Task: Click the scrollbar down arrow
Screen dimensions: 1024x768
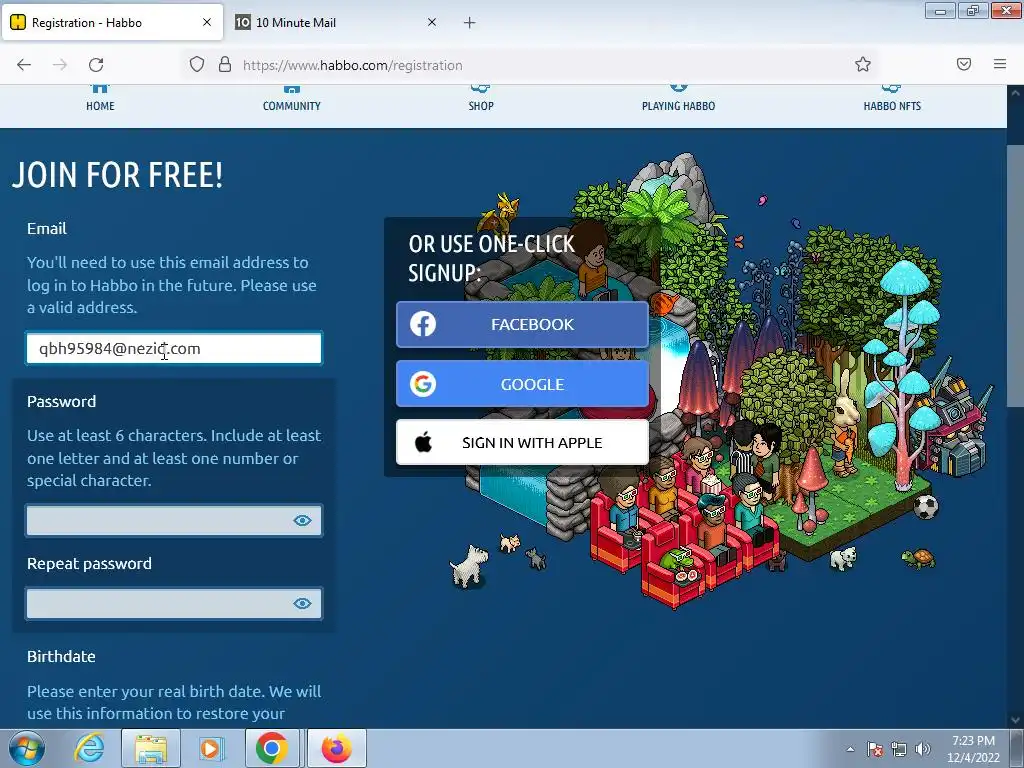Action: coord(1015,720)
